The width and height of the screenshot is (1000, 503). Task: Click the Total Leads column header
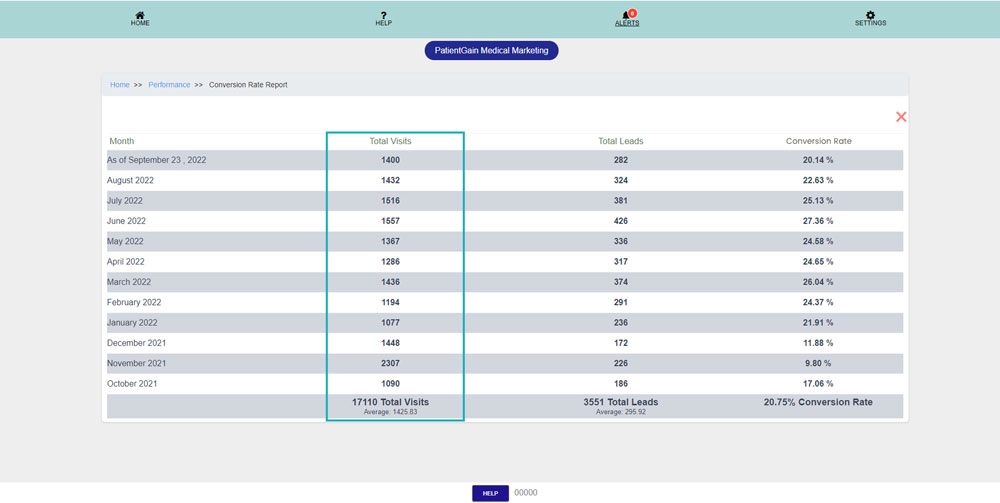pyautogui.click(x=621, y=141)
